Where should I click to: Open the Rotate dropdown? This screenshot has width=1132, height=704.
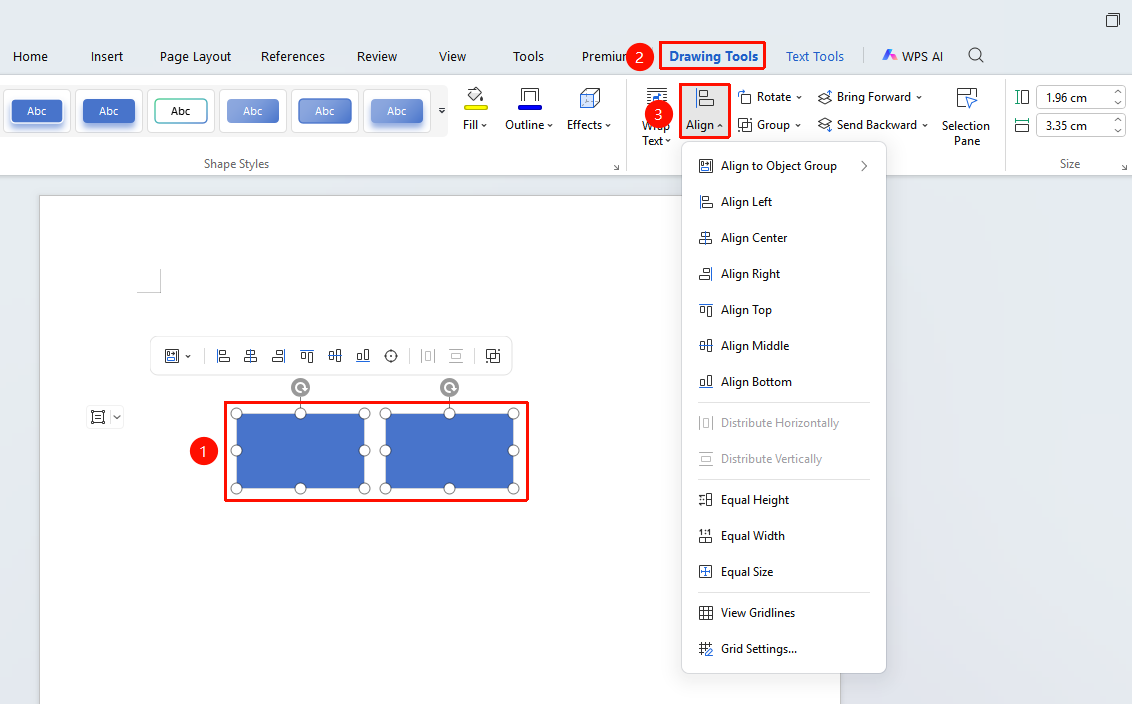pyautogui.click(x=770, y=97)
